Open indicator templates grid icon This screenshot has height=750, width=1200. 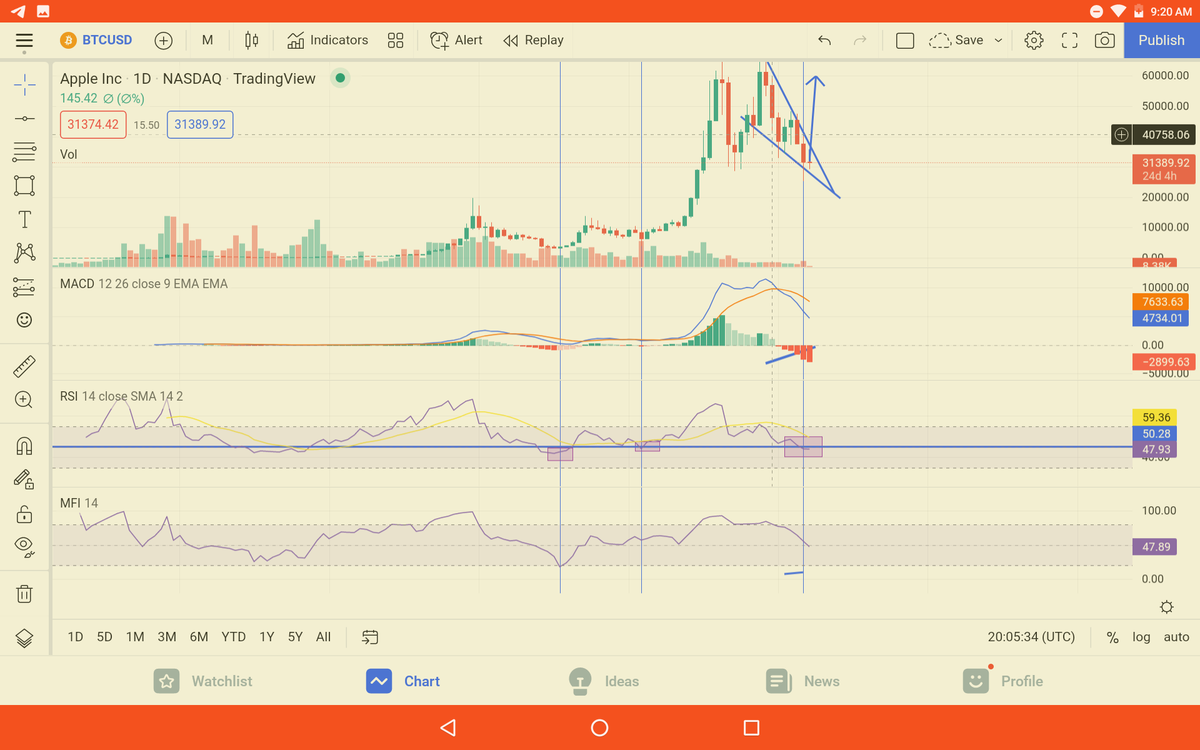396,40
